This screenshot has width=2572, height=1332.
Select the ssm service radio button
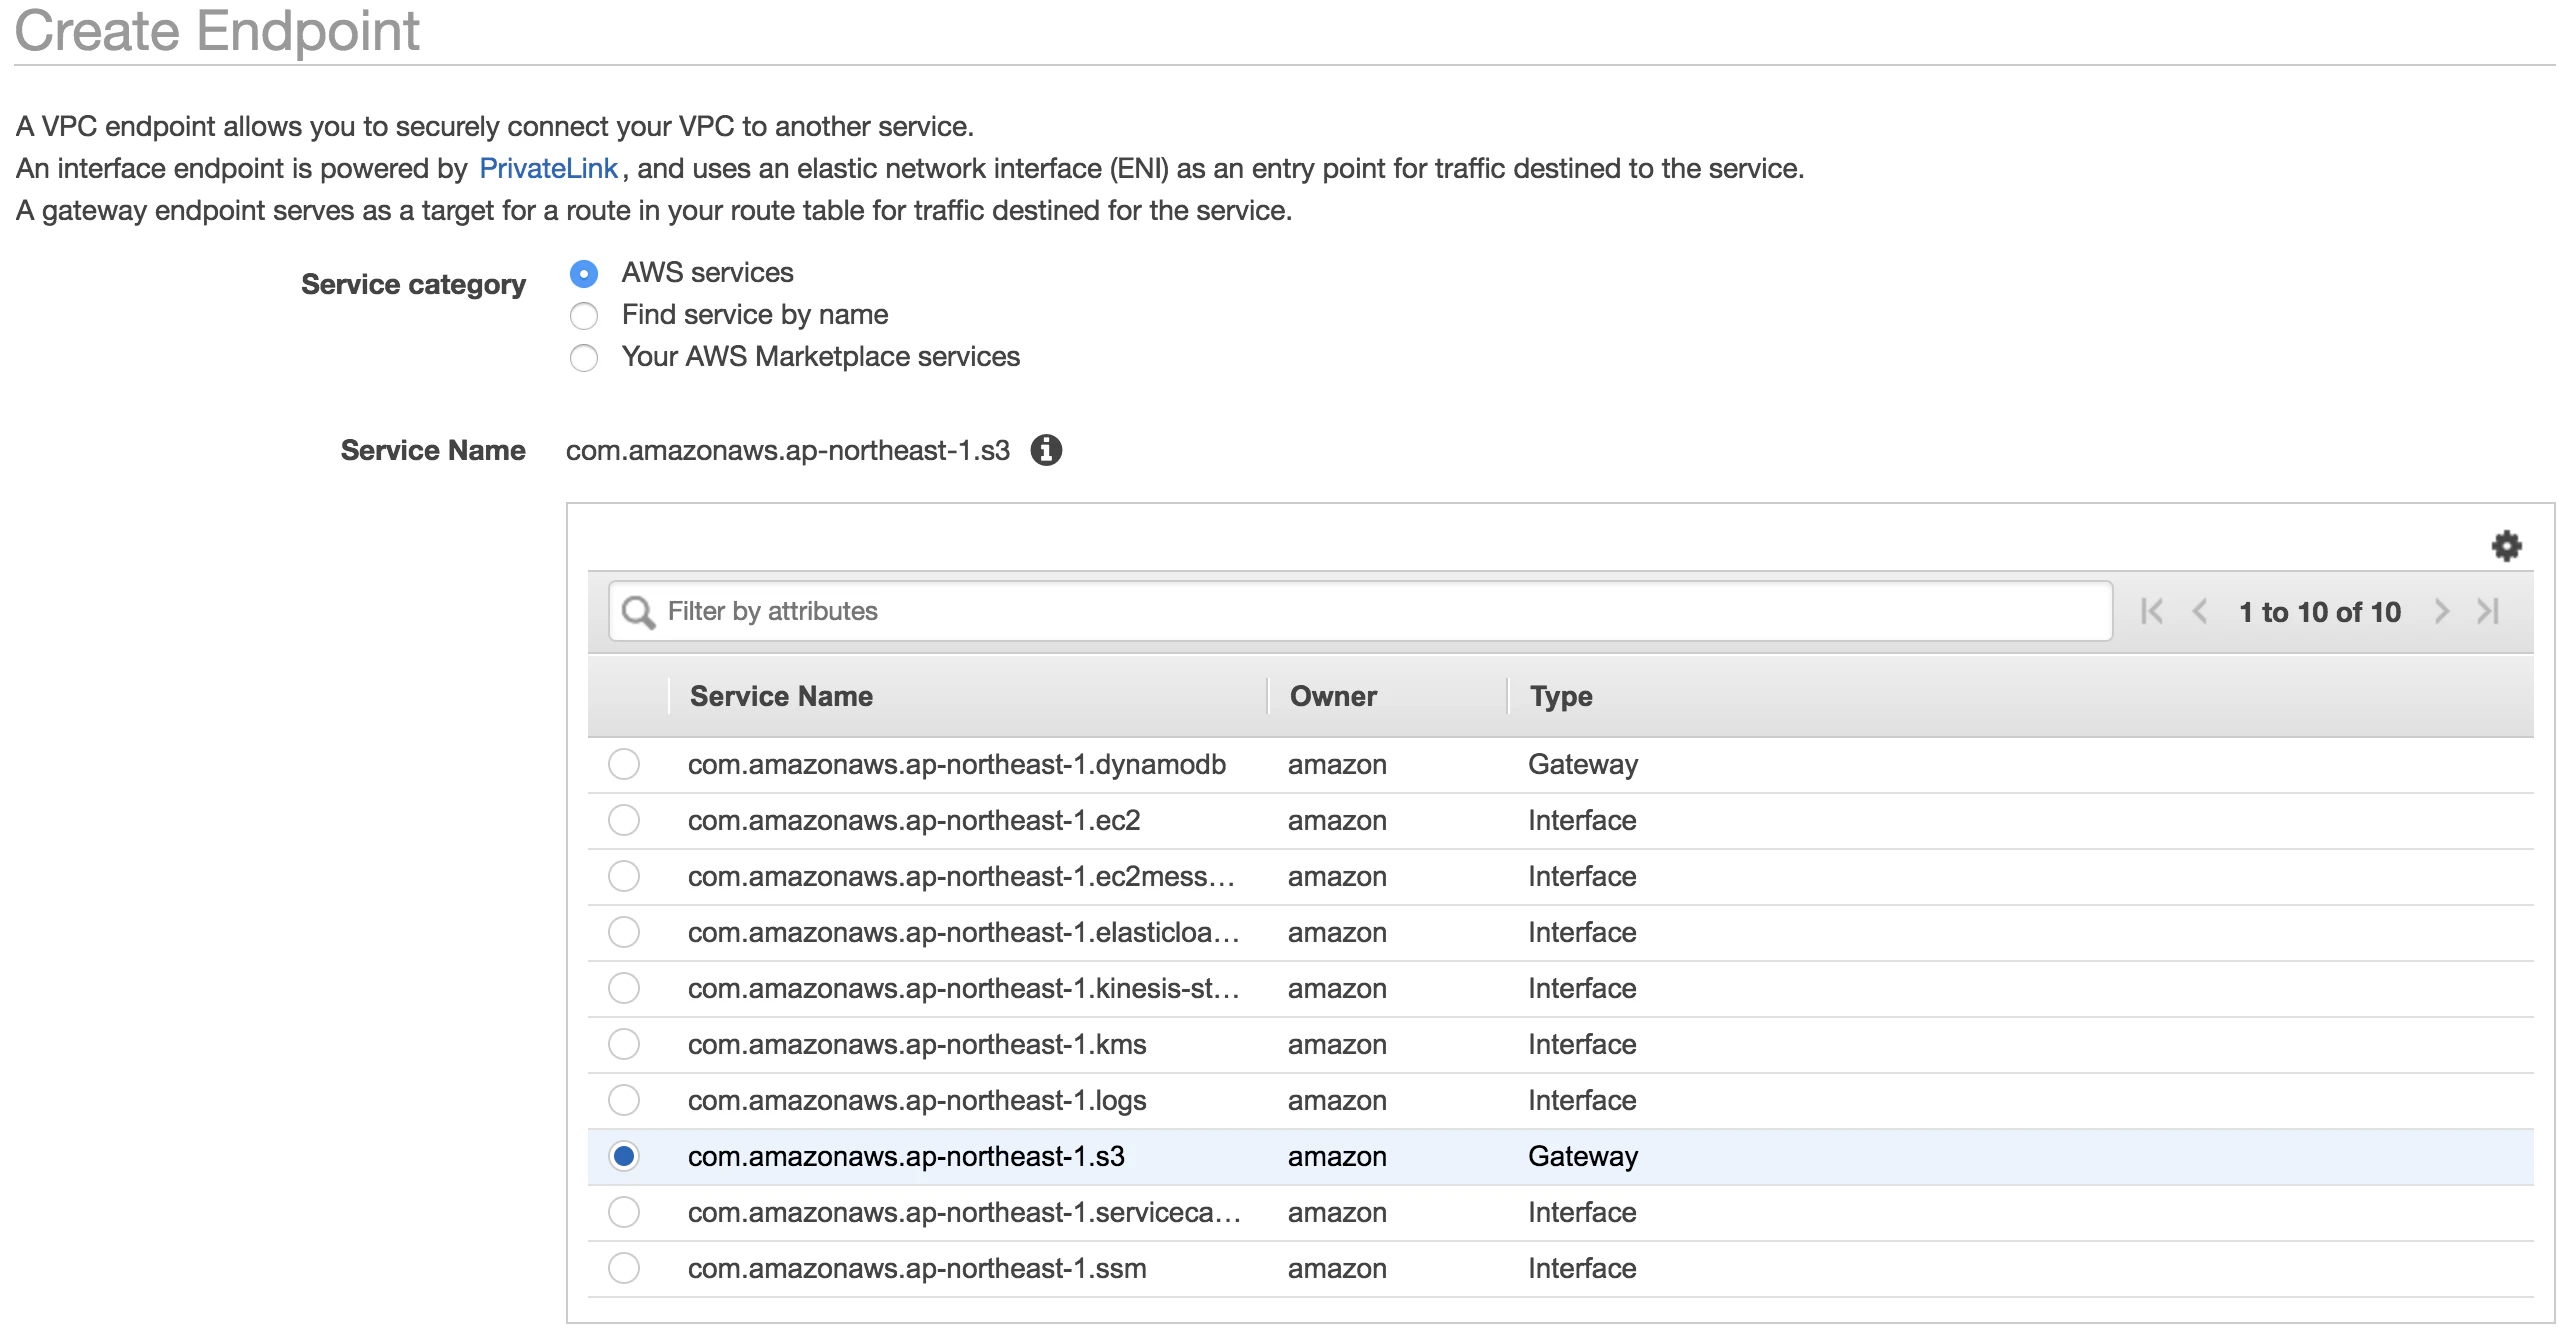coord(624,1268)
